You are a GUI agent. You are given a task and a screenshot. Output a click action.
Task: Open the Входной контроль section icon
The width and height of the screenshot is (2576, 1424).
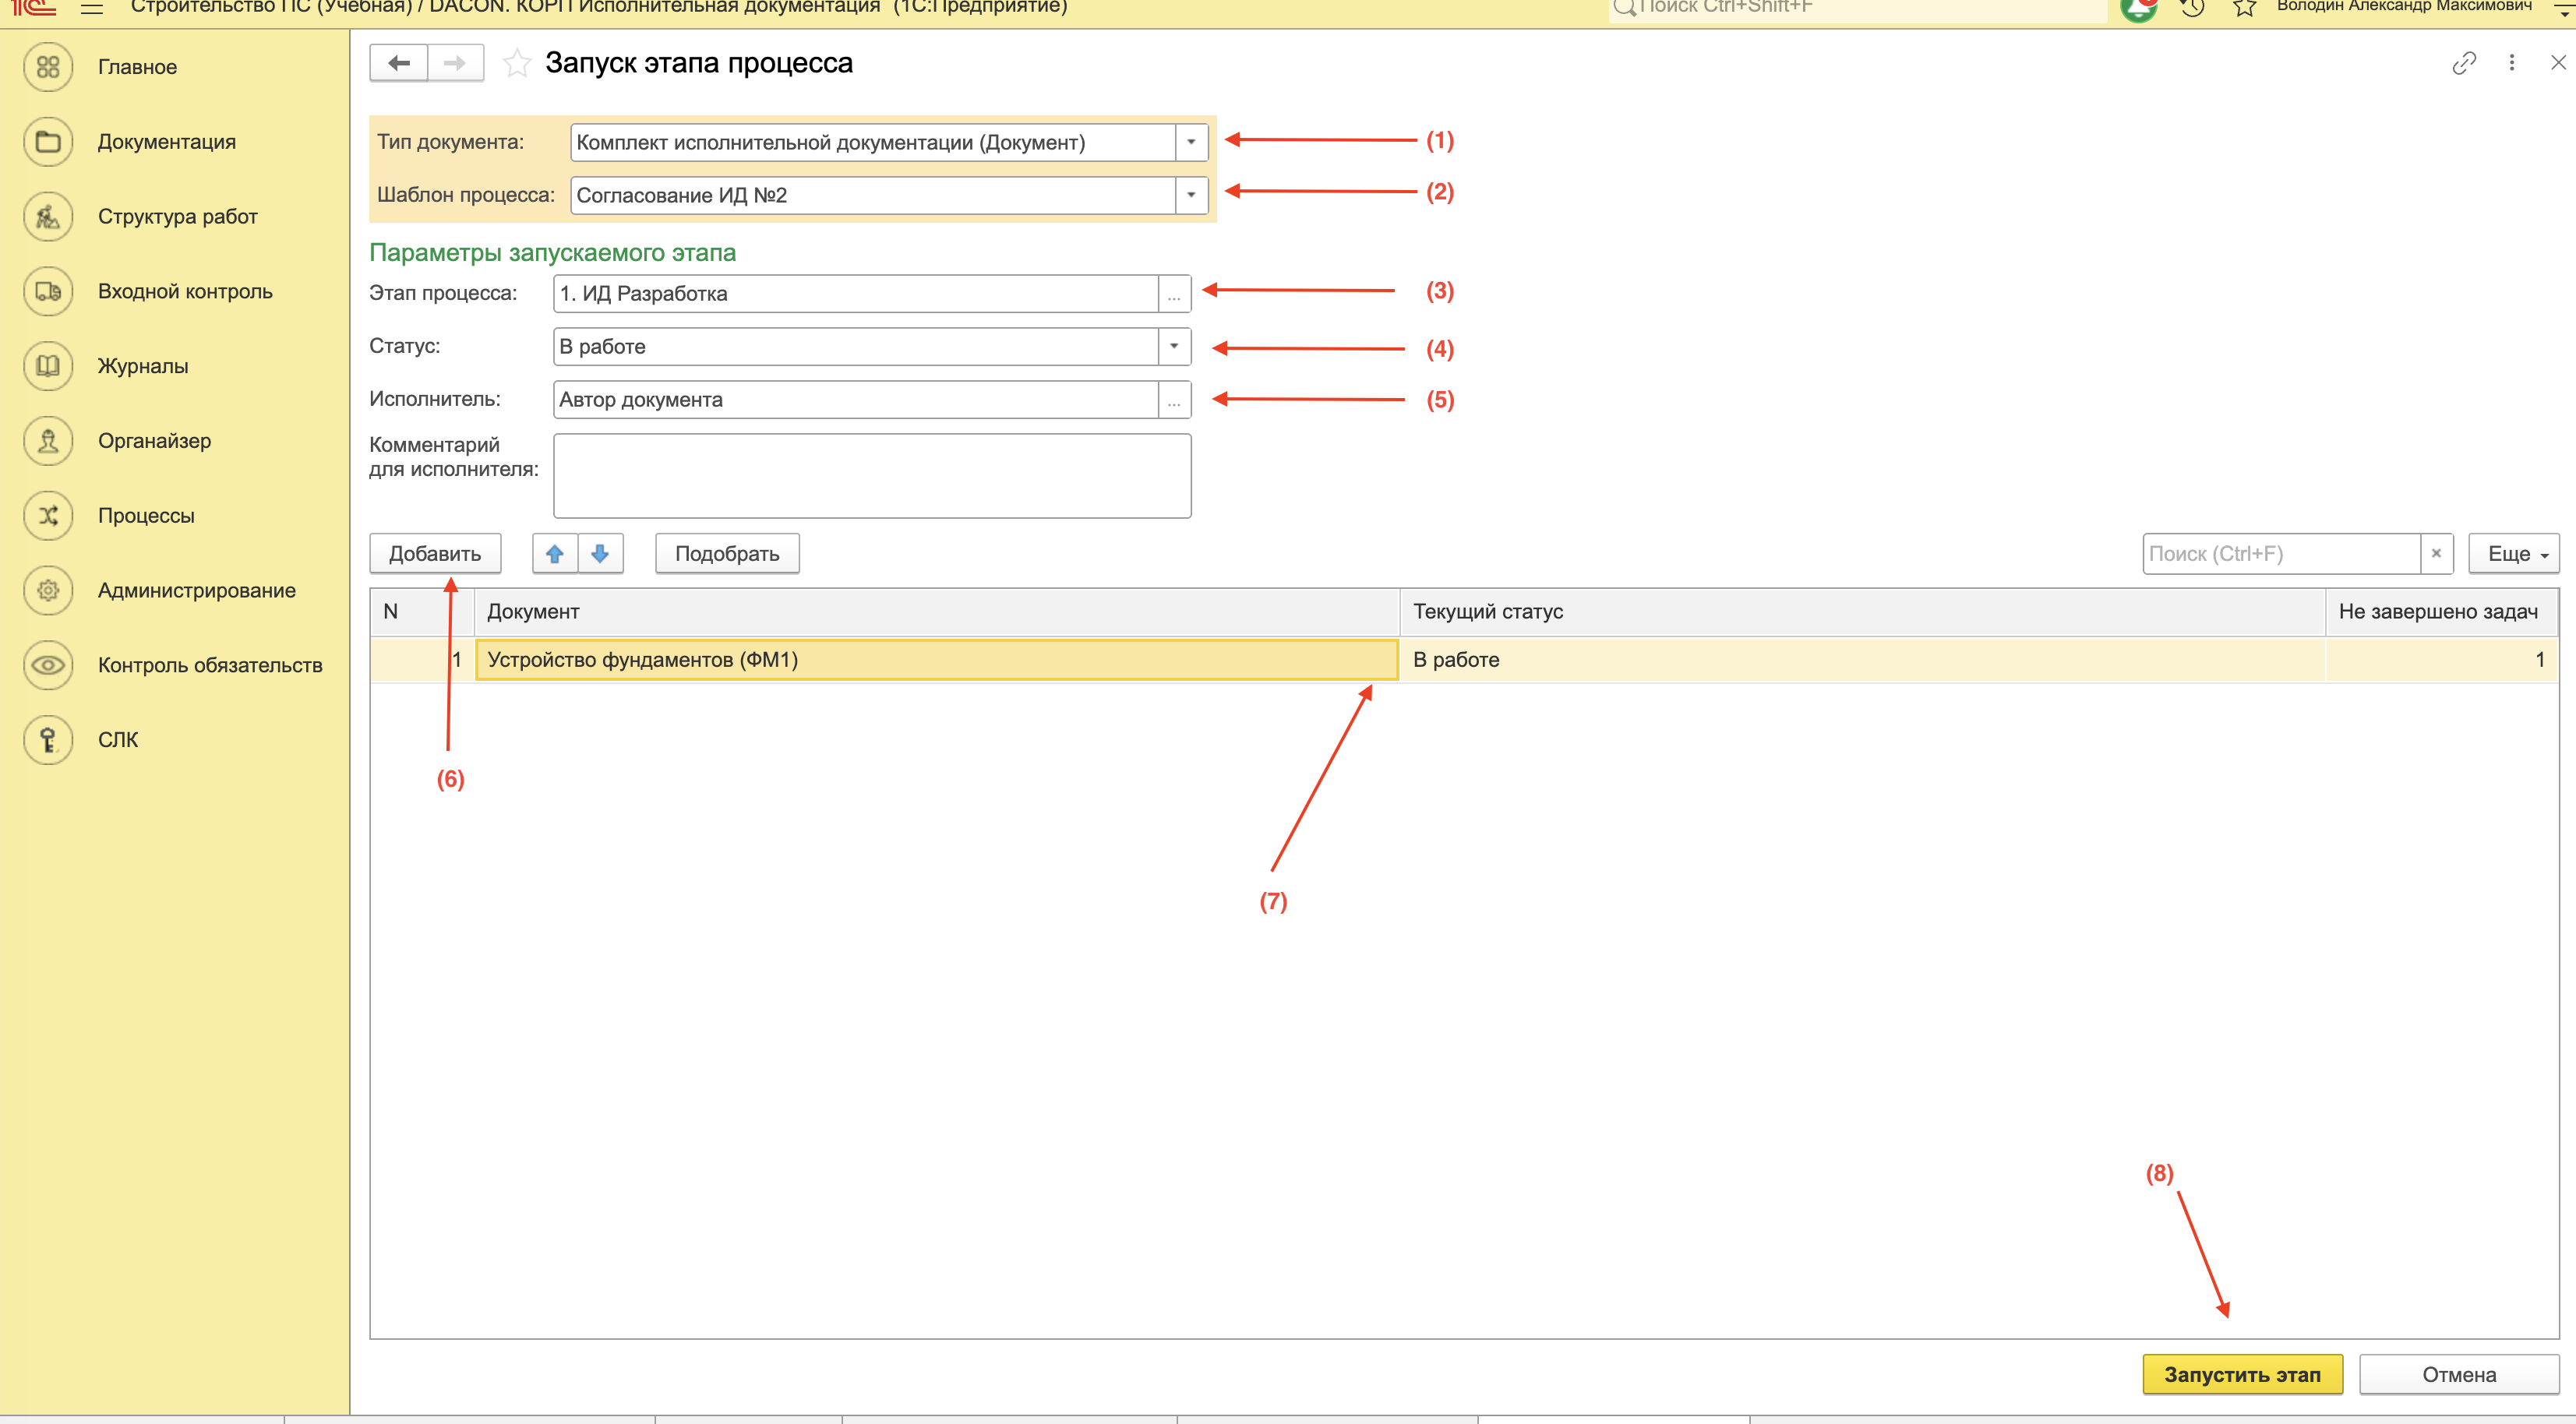48,291
